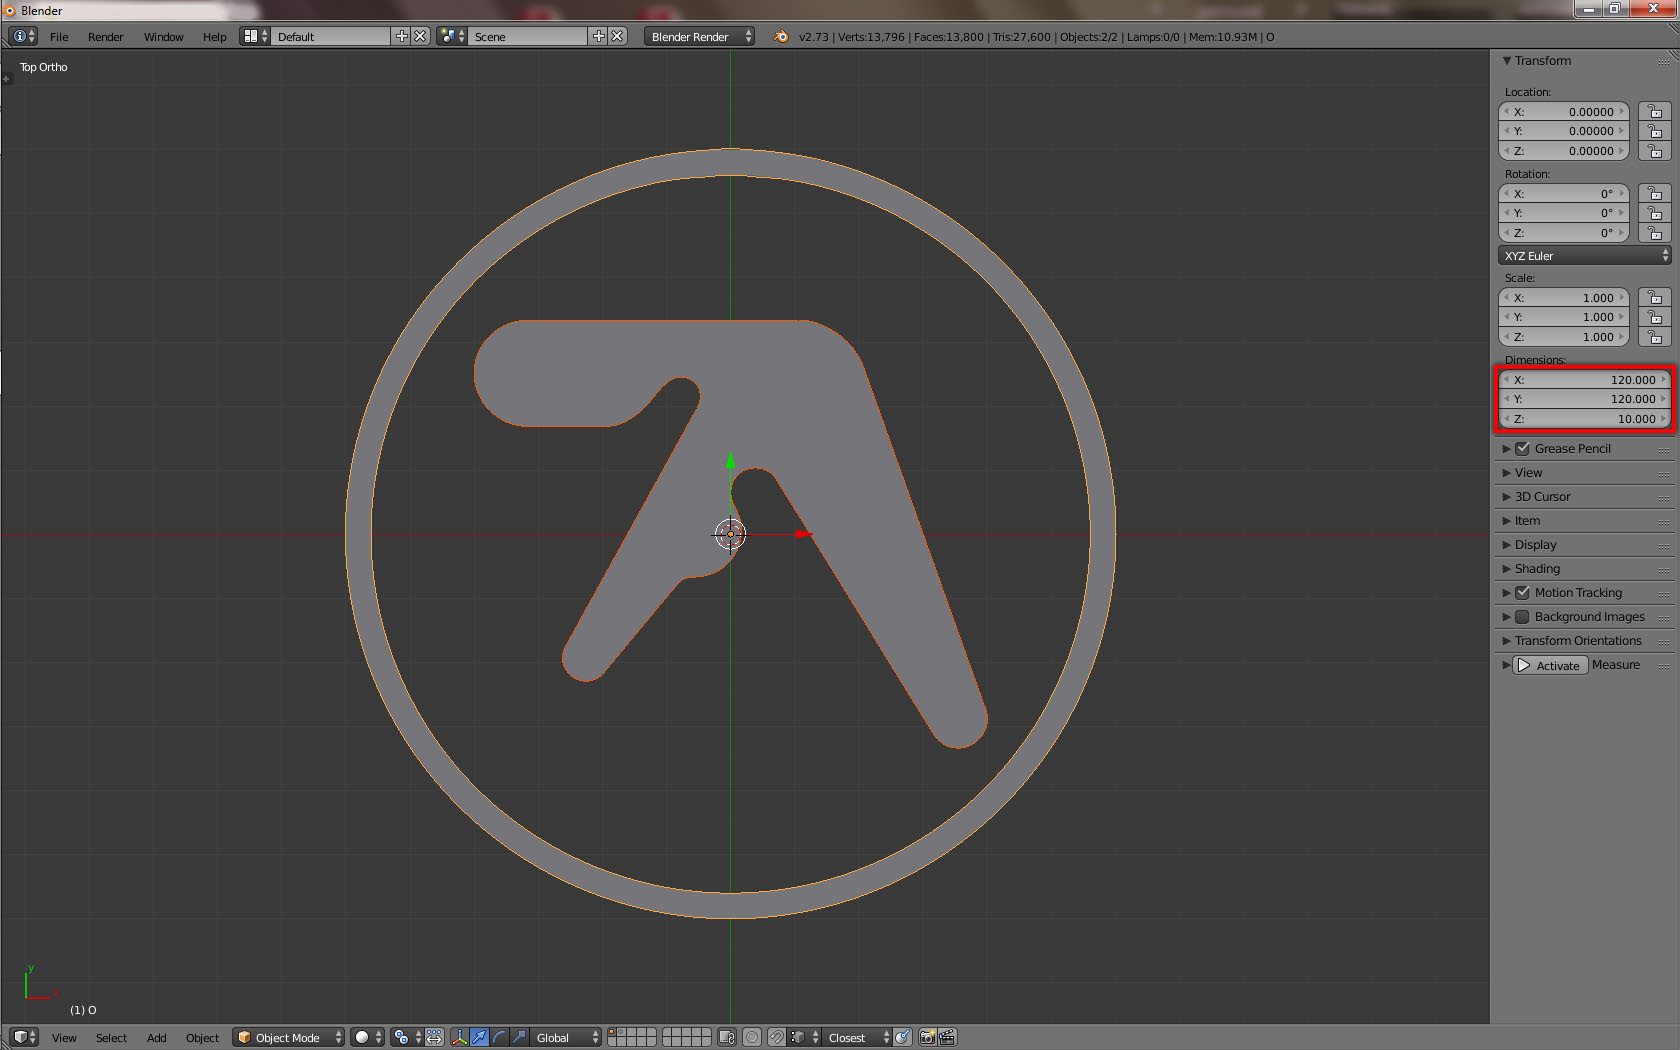
Task: Render OpenGL image of the viewport
Action: [x=928, y=1037]
